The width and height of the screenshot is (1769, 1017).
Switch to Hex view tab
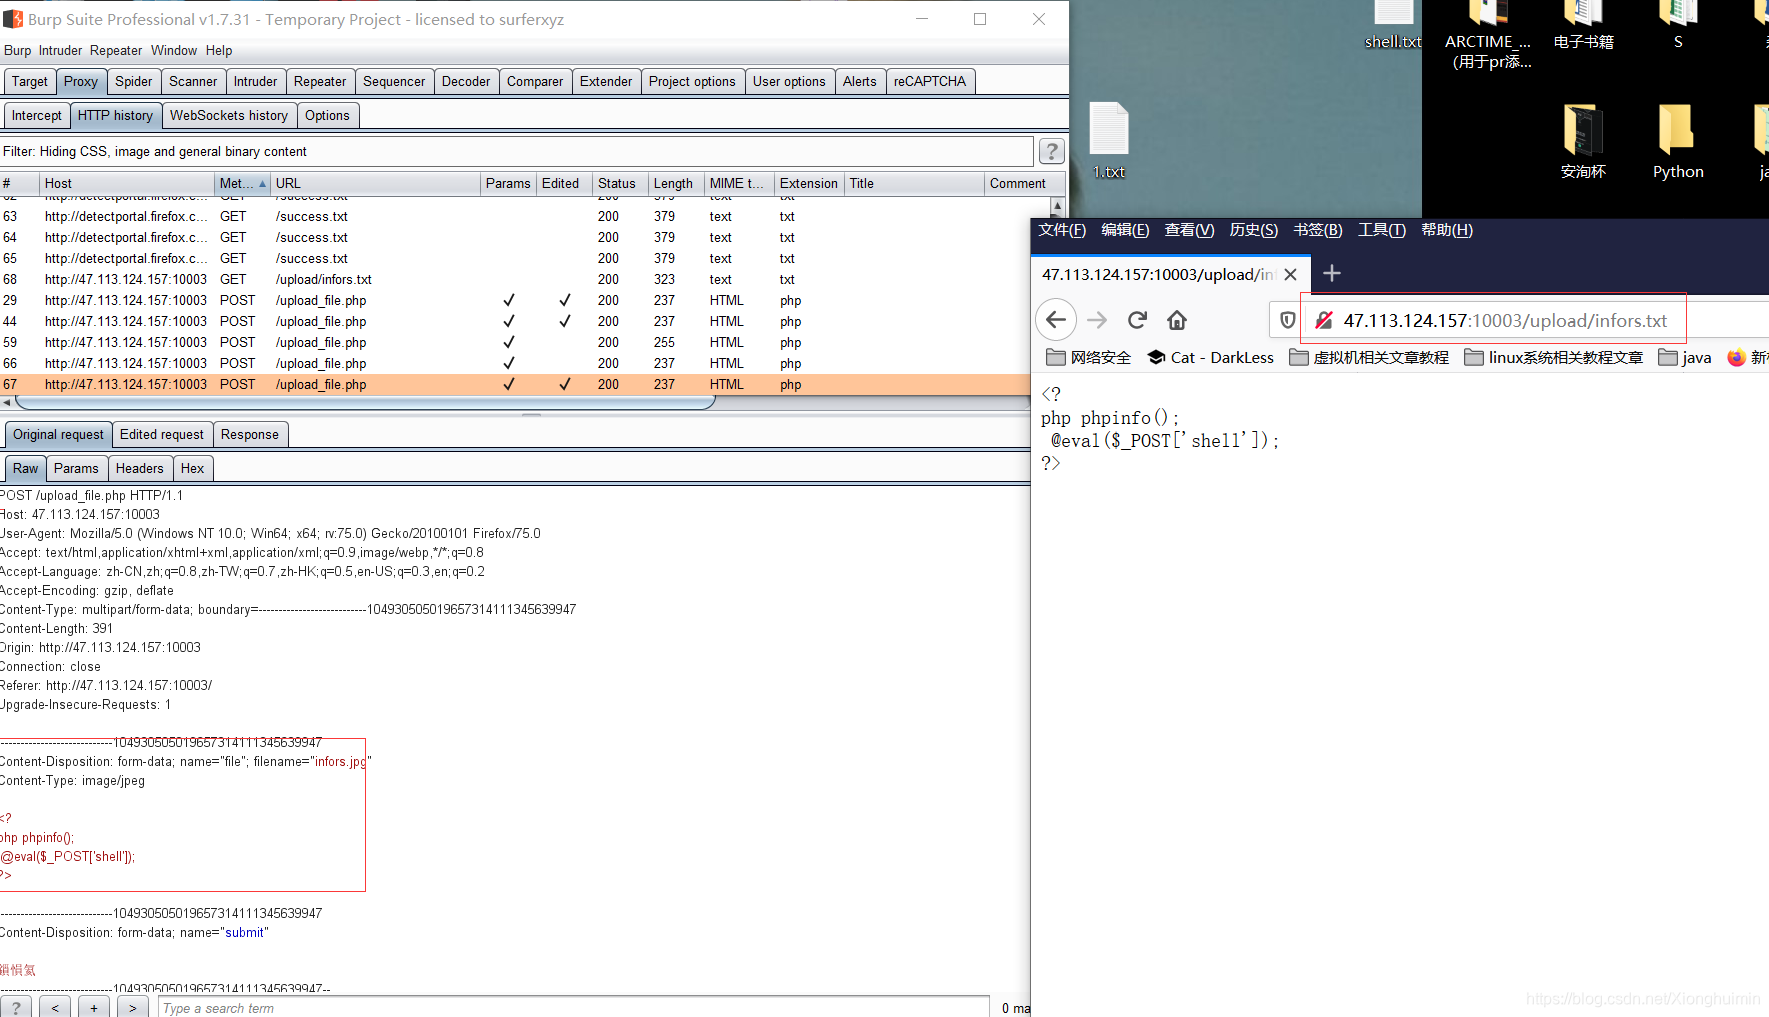192,468
